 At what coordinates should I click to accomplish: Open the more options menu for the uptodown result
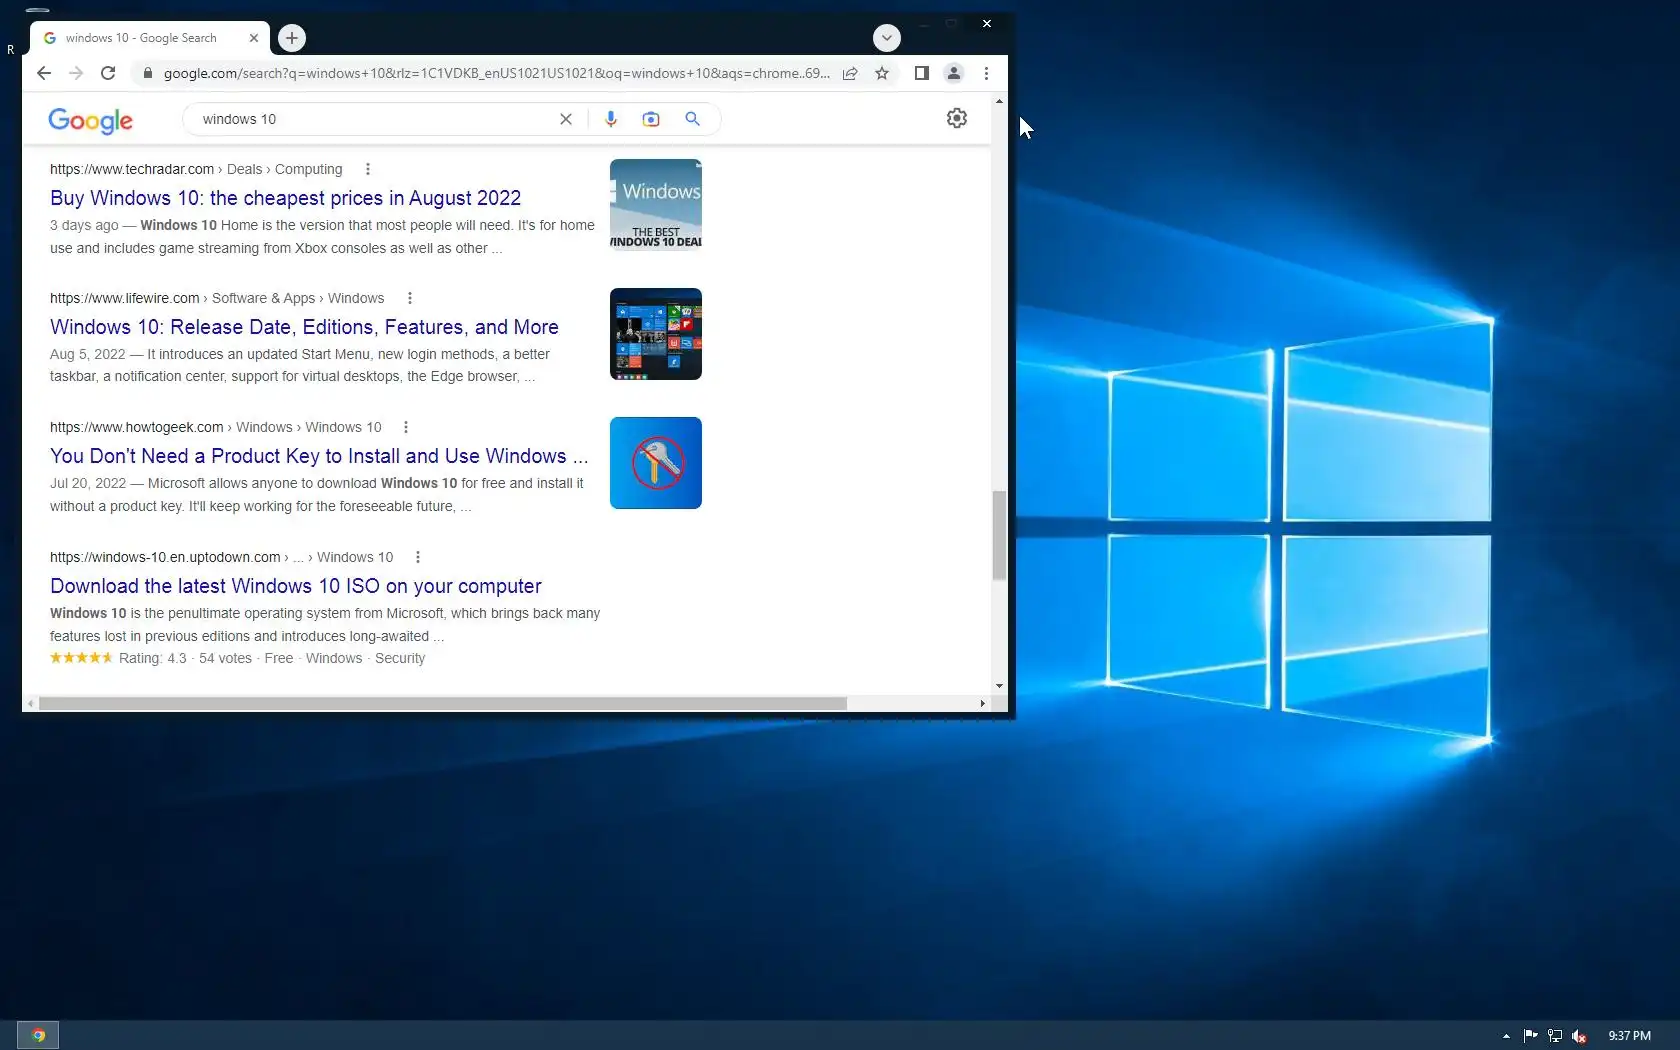point(418,557)
